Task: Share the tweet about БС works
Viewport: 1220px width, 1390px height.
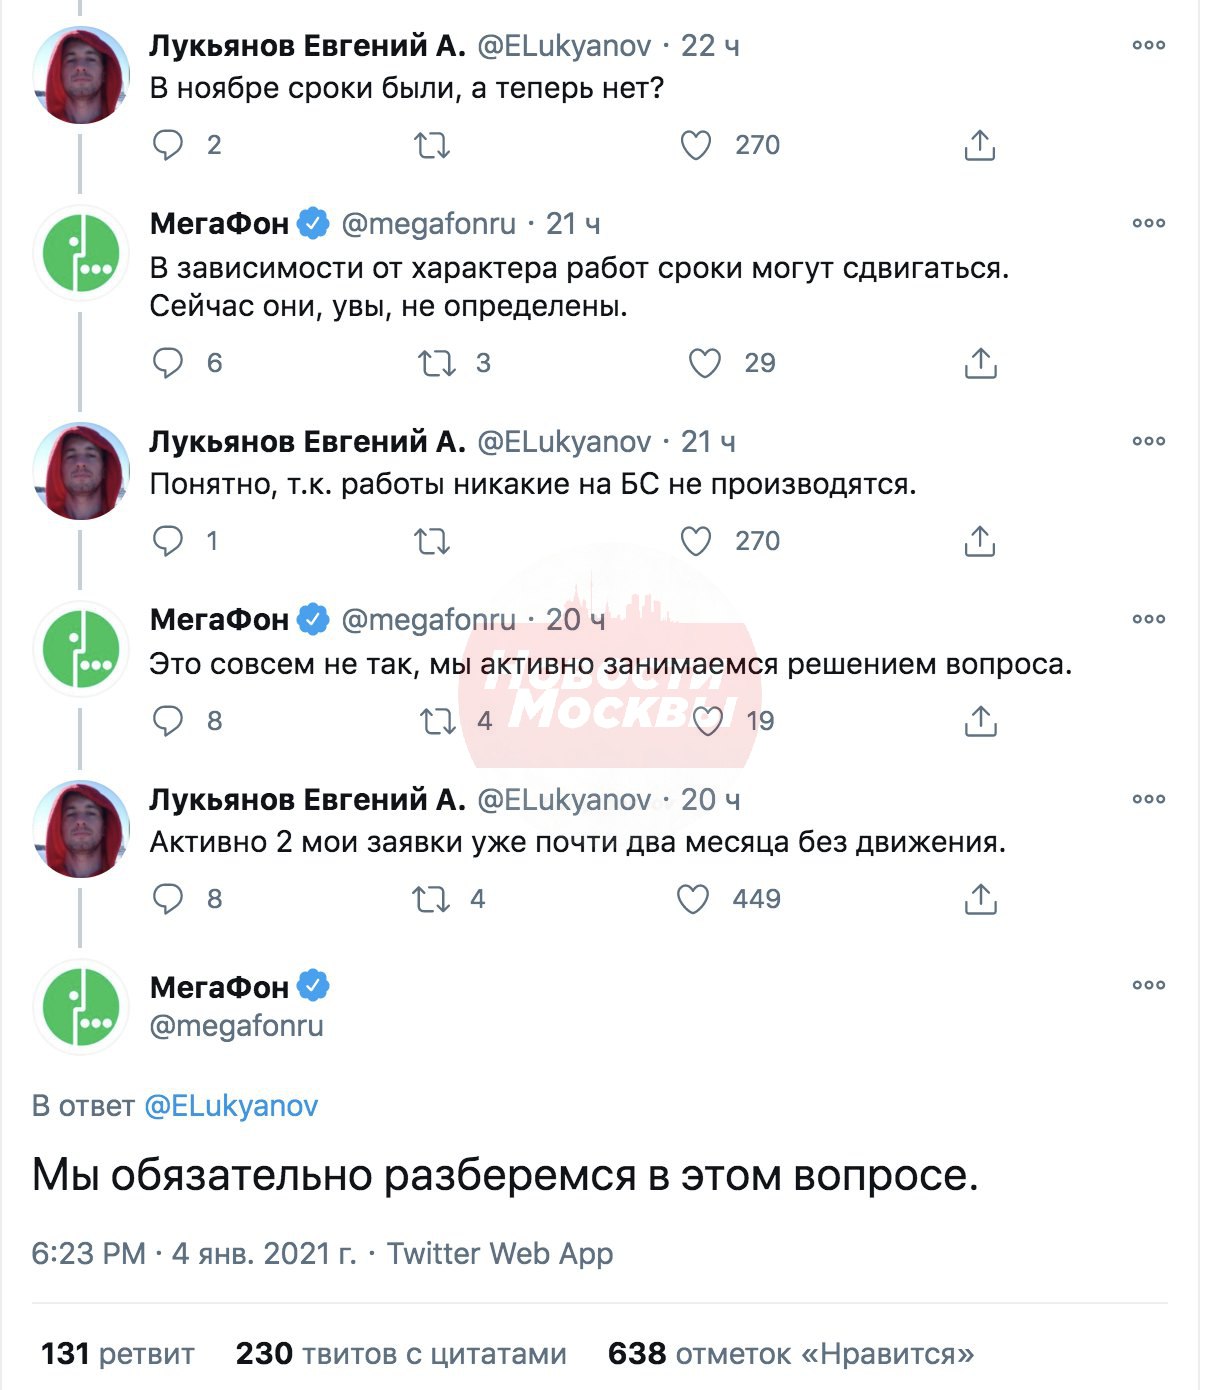Action: (x=980, y=541)
